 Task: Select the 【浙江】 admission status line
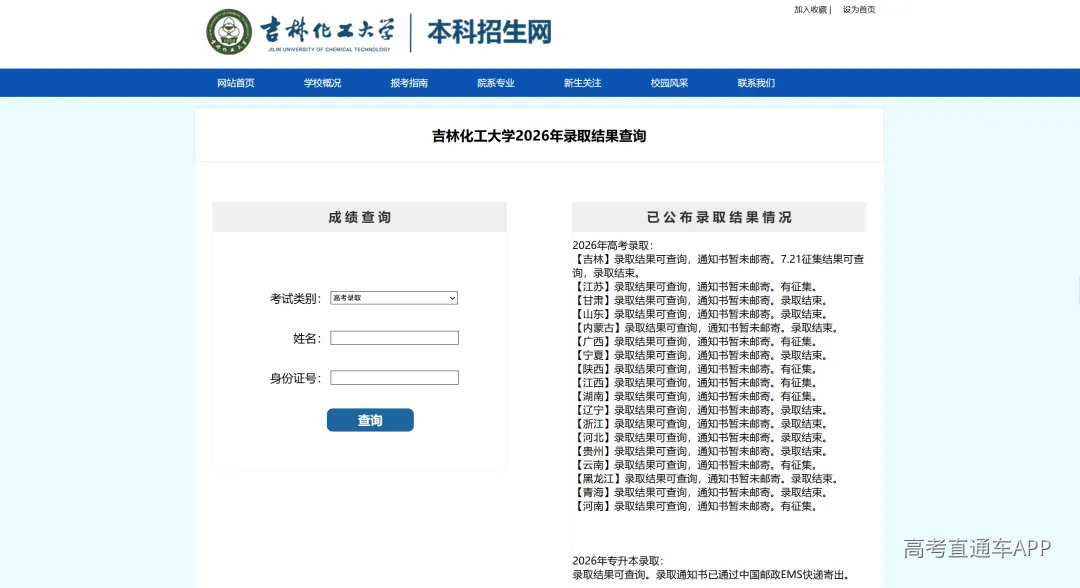(700, 424)
